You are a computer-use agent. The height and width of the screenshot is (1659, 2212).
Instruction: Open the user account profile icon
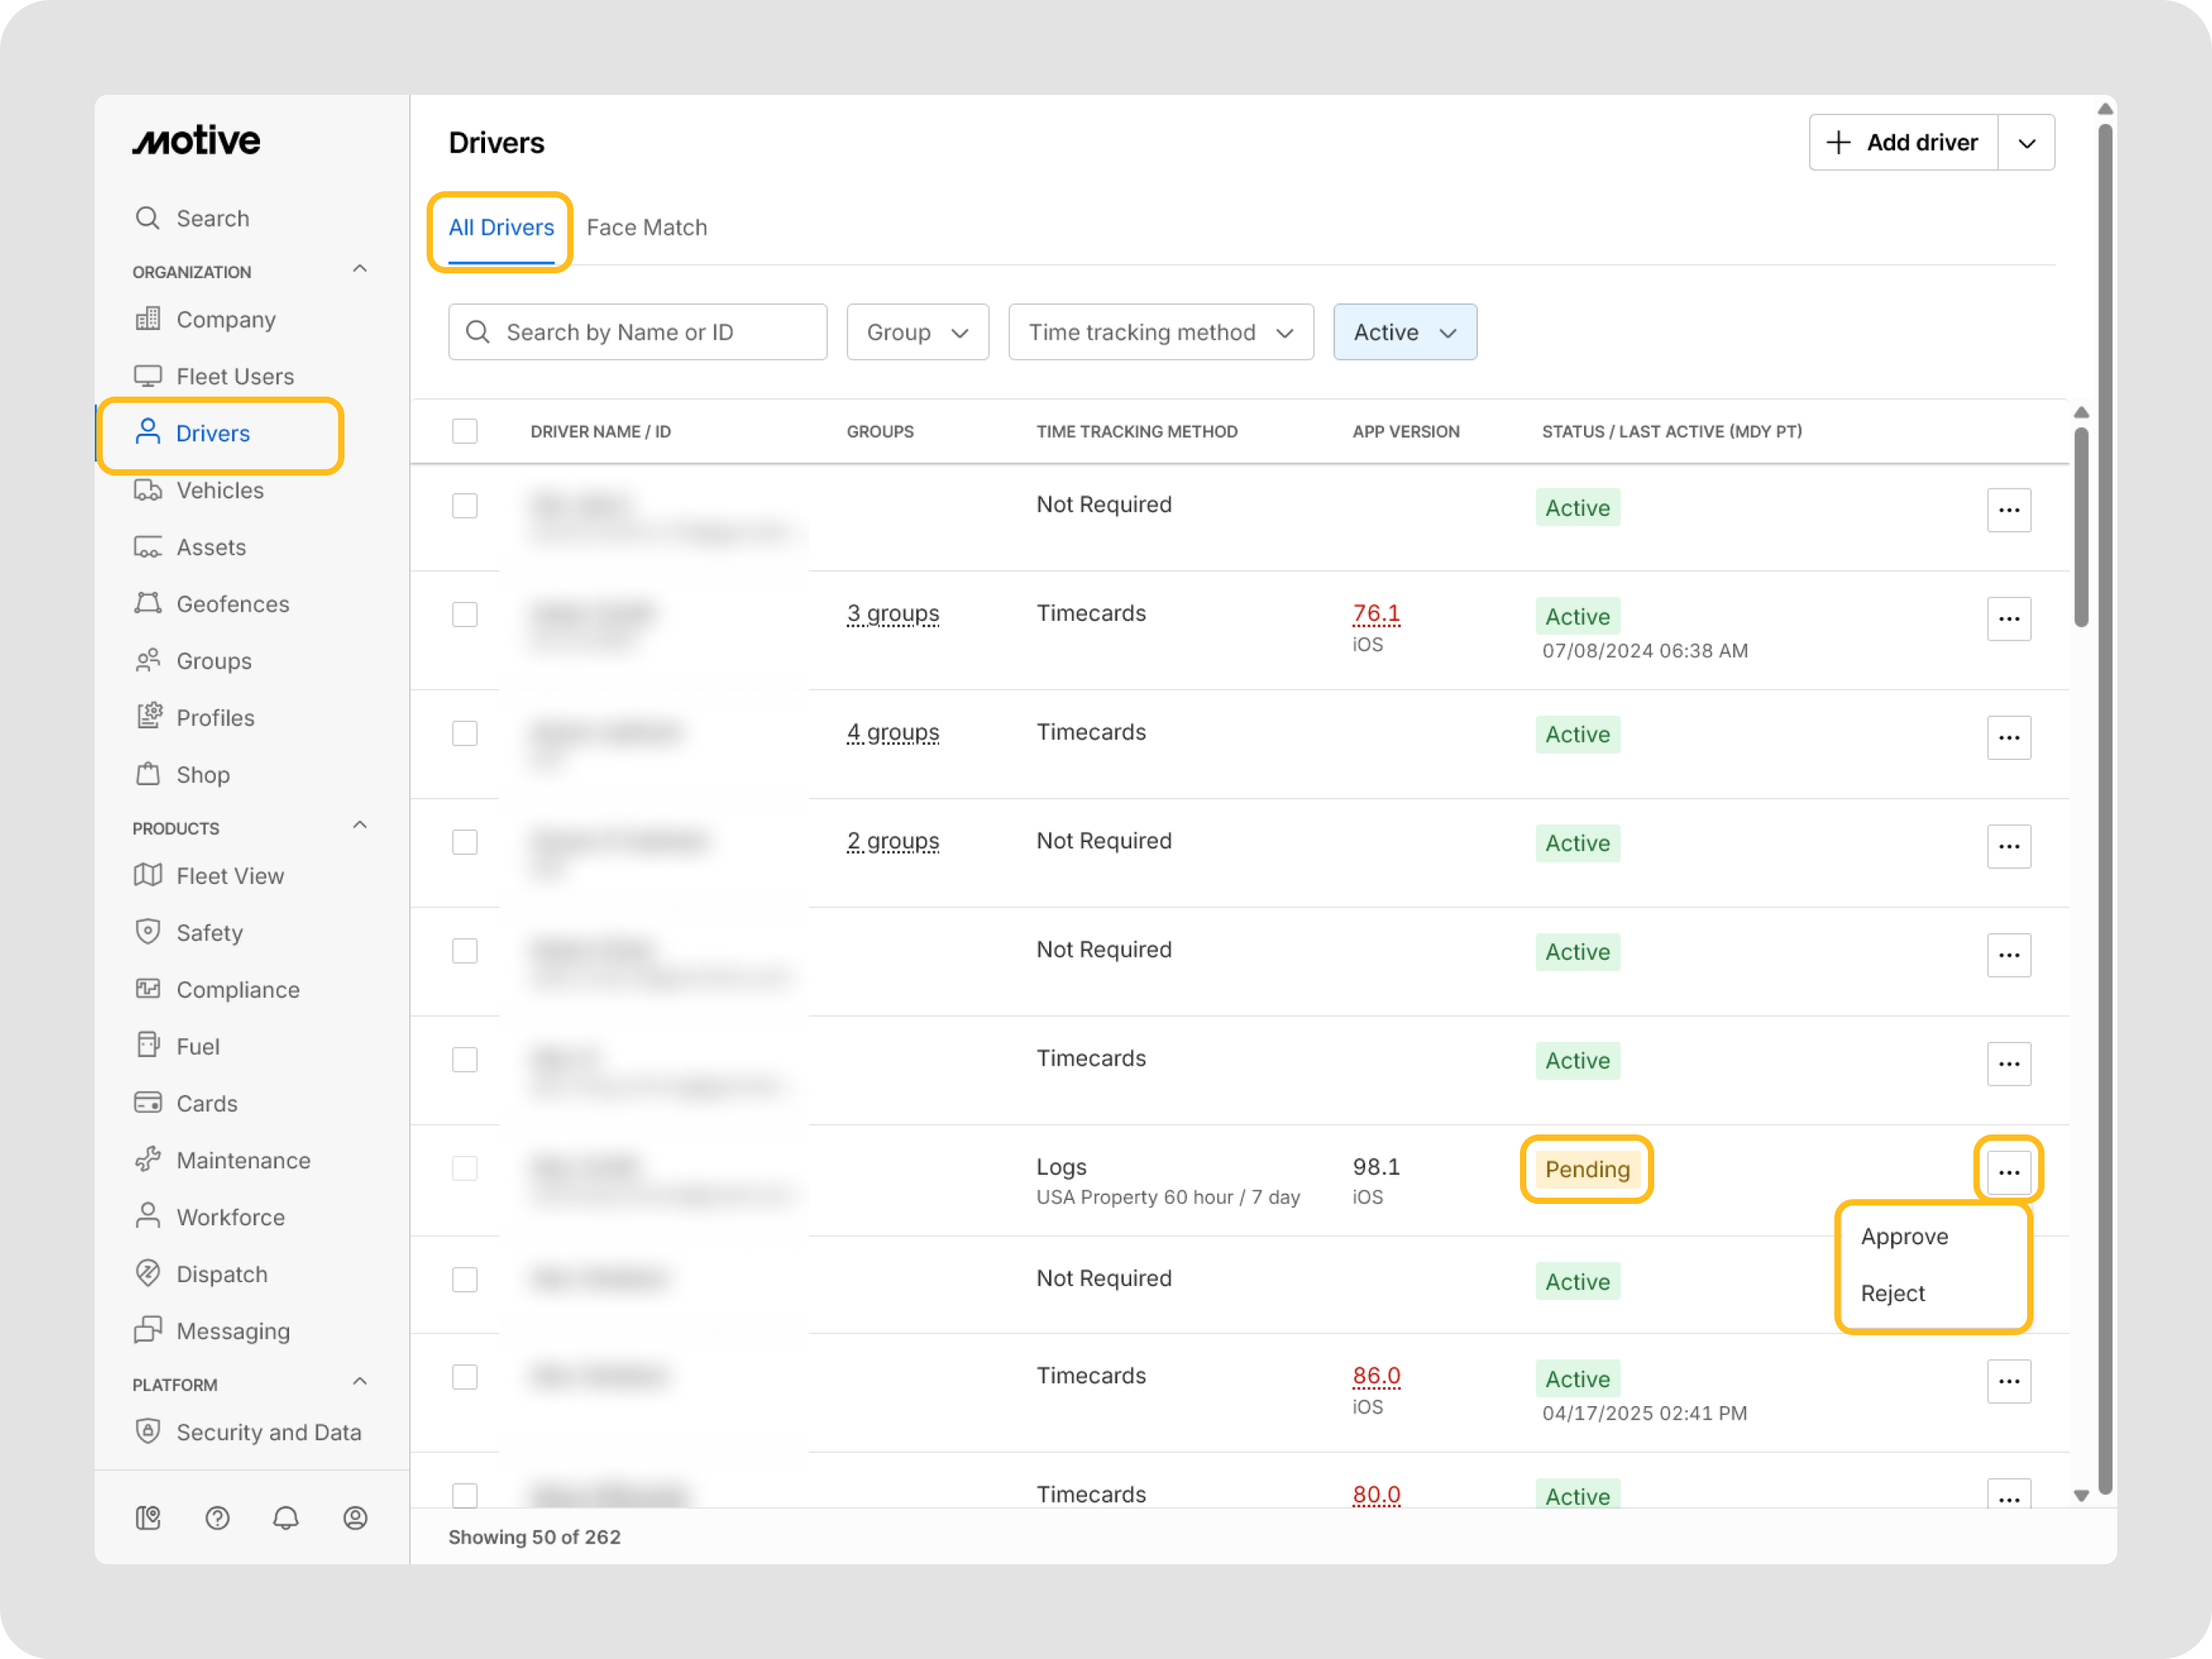coord(355,1518)
